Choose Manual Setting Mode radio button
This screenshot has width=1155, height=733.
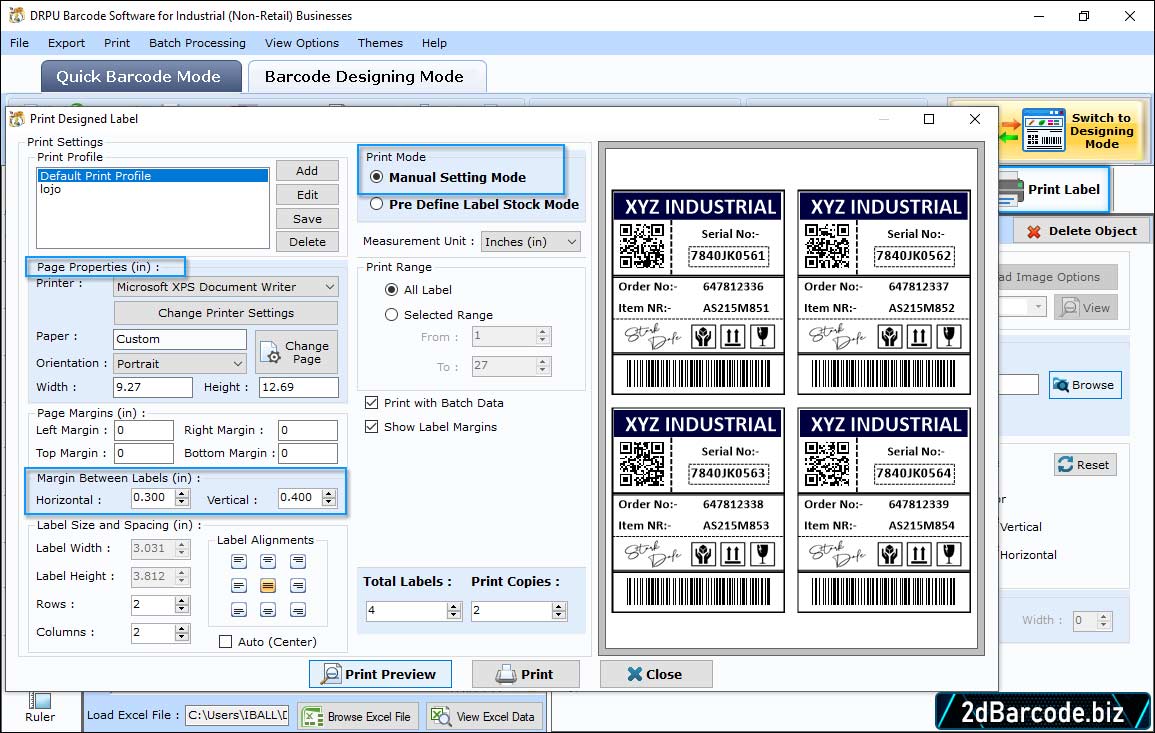[376, 178]
